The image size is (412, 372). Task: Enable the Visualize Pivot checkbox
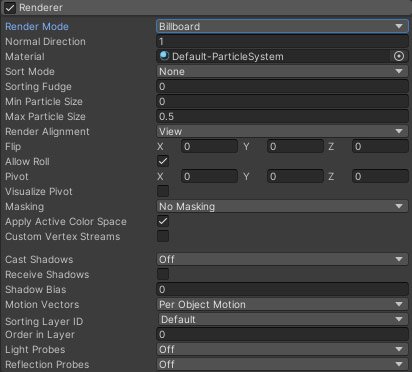point(163,191)
